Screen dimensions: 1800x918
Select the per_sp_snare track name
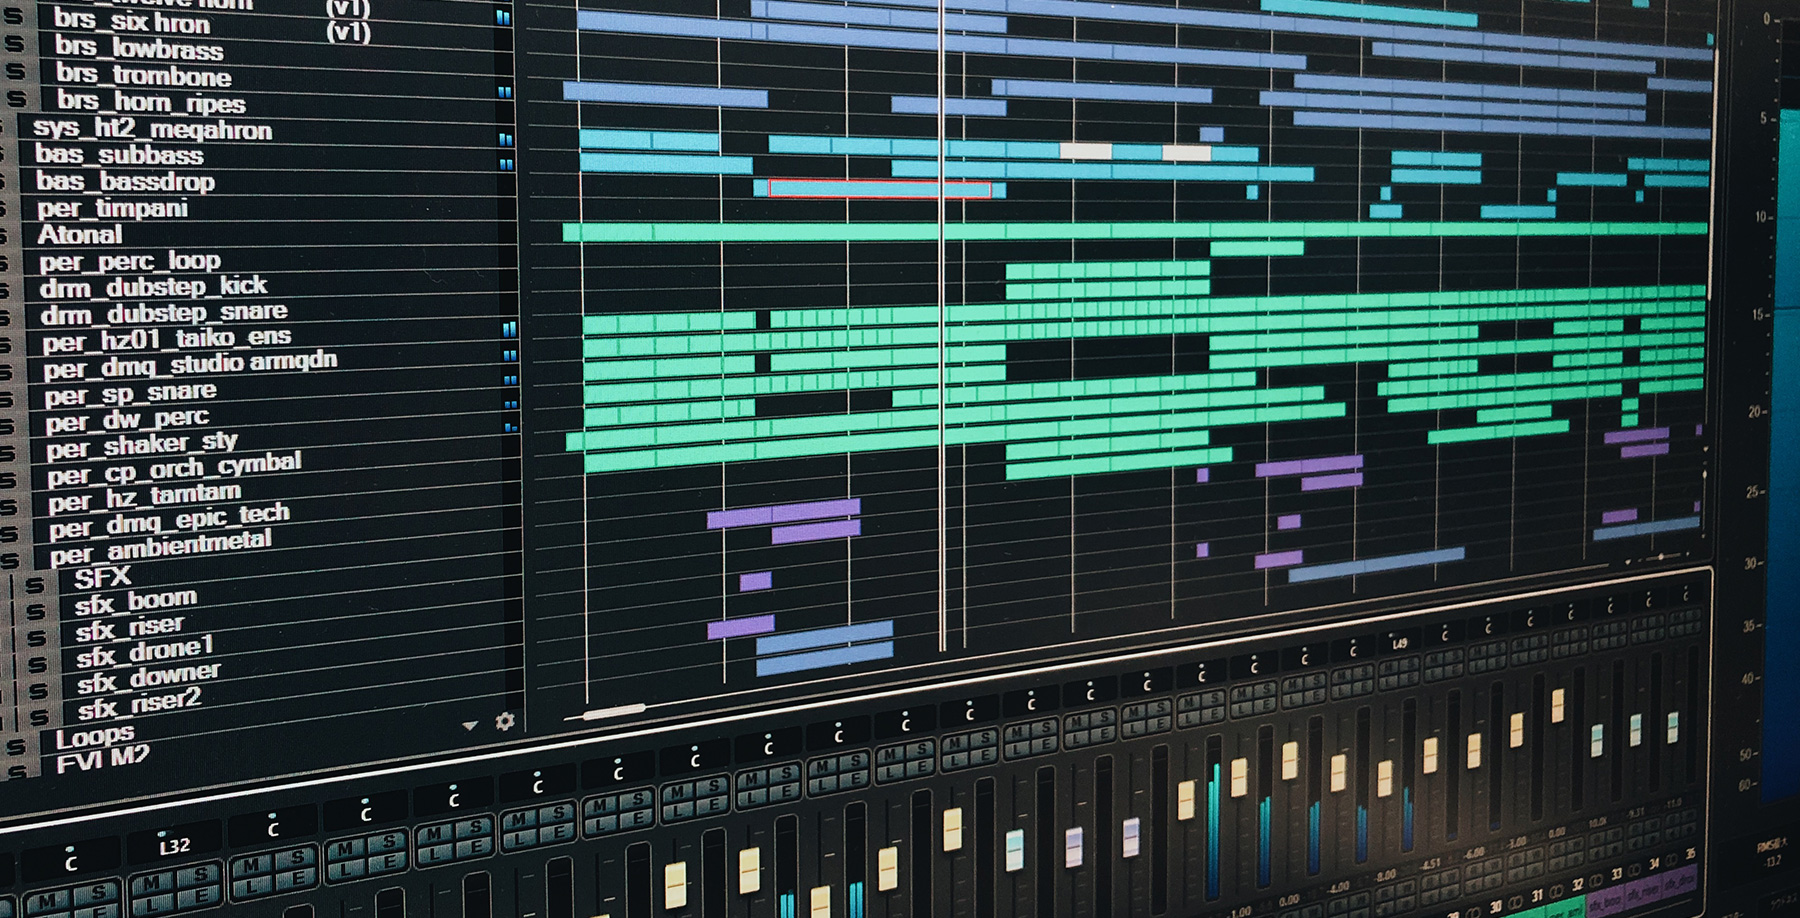tap(130, 393)
